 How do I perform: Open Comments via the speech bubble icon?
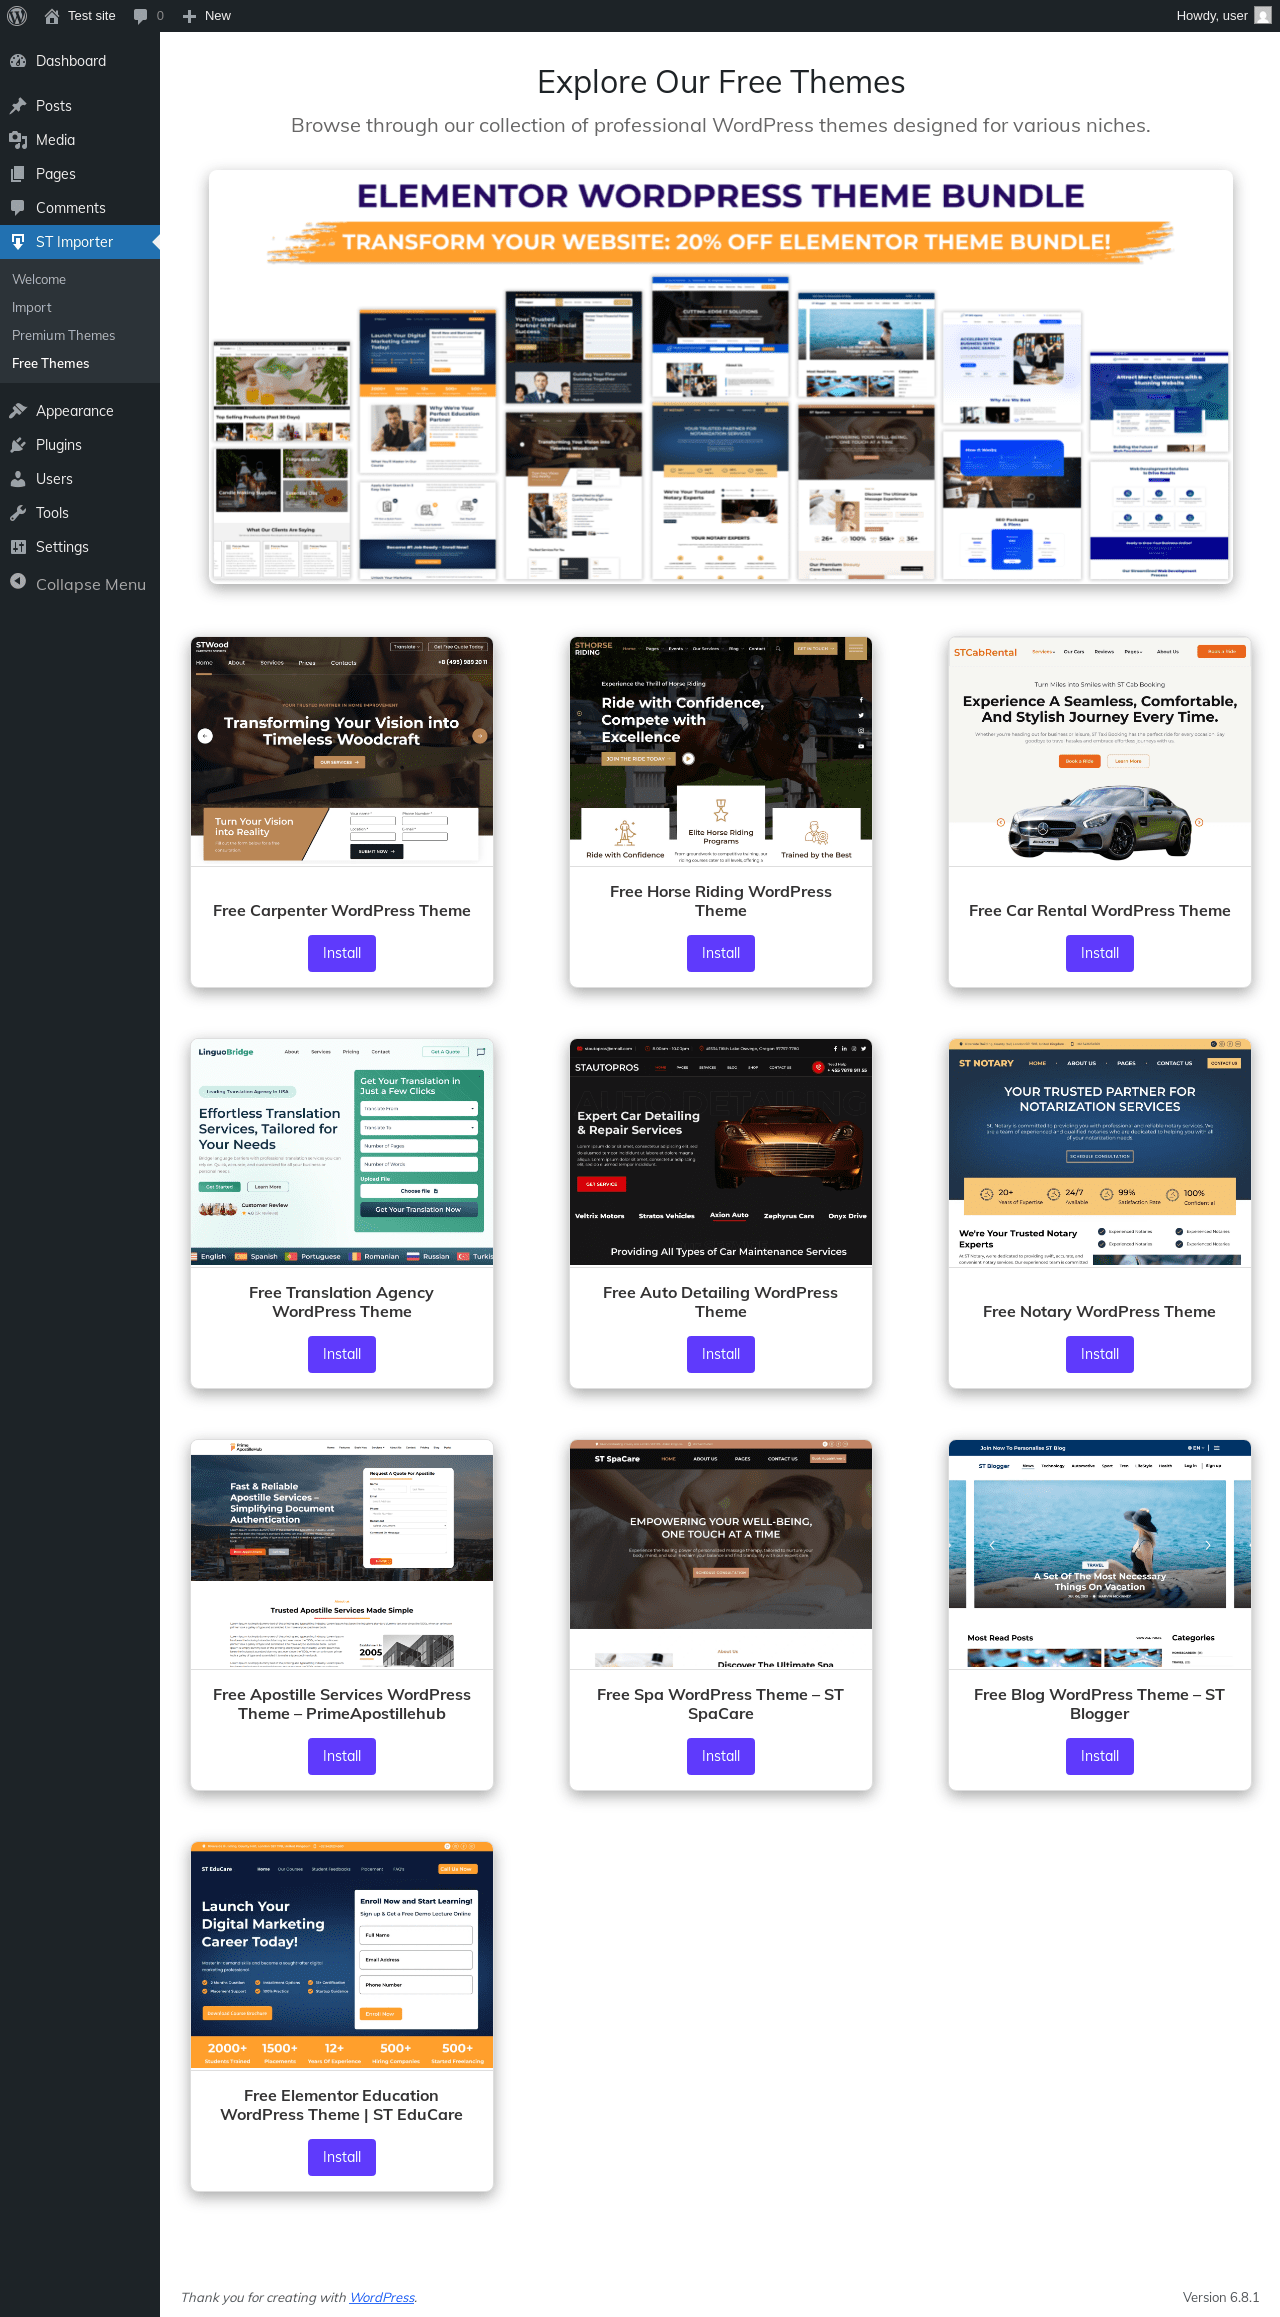coord(18,208)
